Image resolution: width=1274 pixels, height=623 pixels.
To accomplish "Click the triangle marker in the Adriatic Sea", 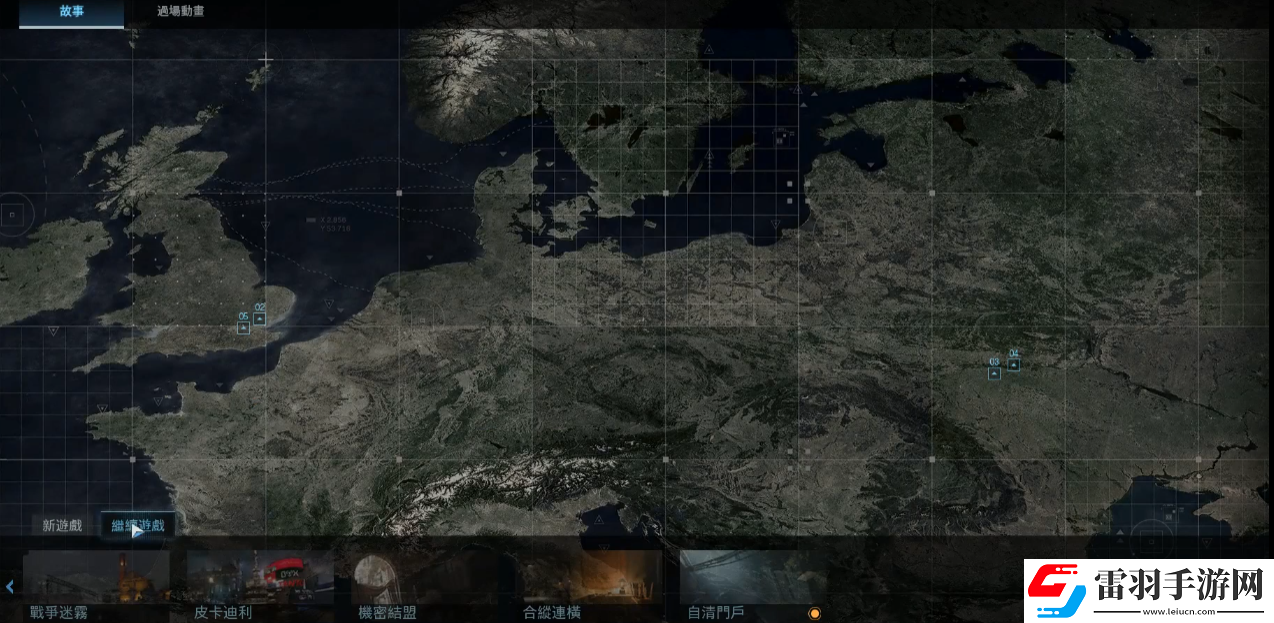I will click(x=597, y=519).
